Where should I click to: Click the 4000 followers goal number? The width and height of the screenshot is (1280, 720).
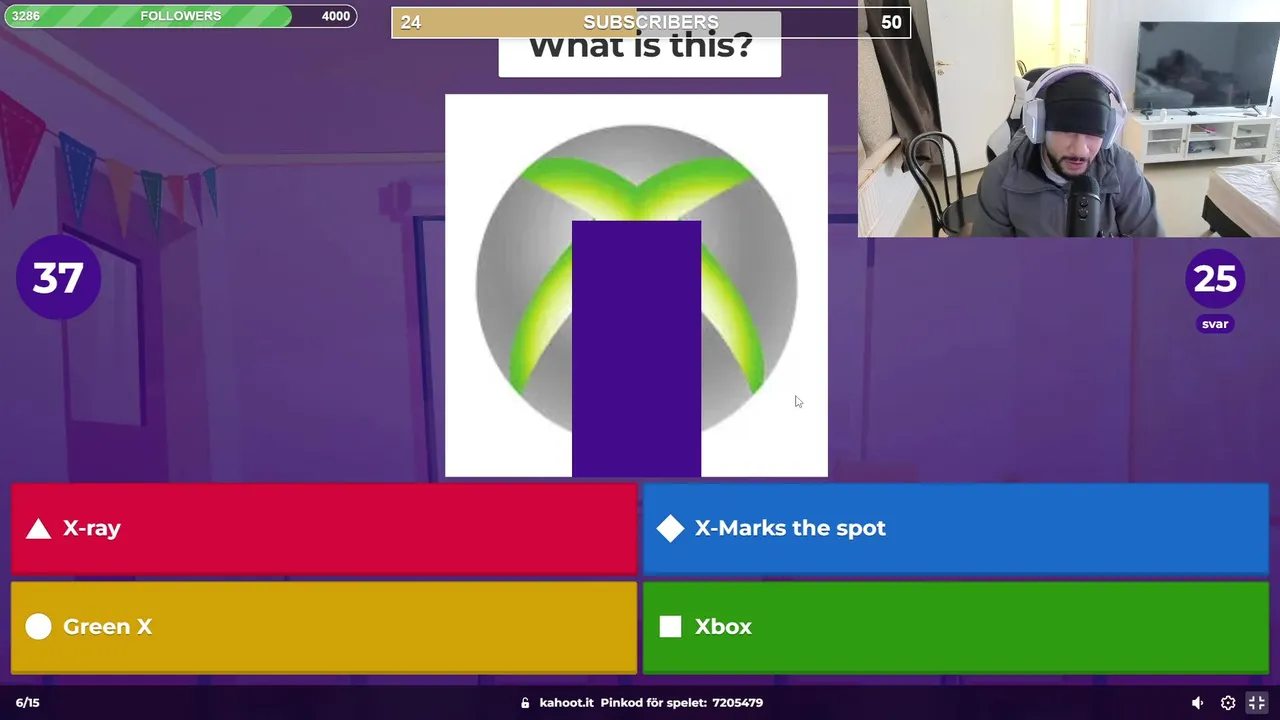point(336,16)
